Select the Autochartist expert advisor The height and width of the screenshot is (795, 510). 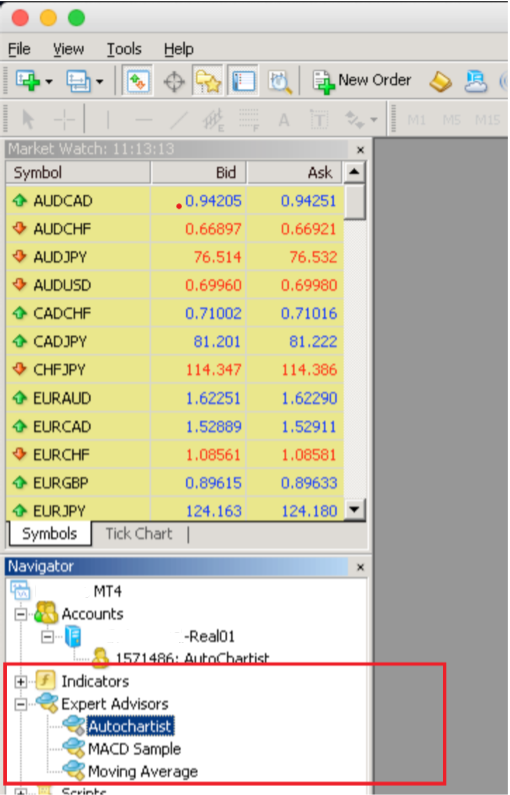tap(130, 727)
